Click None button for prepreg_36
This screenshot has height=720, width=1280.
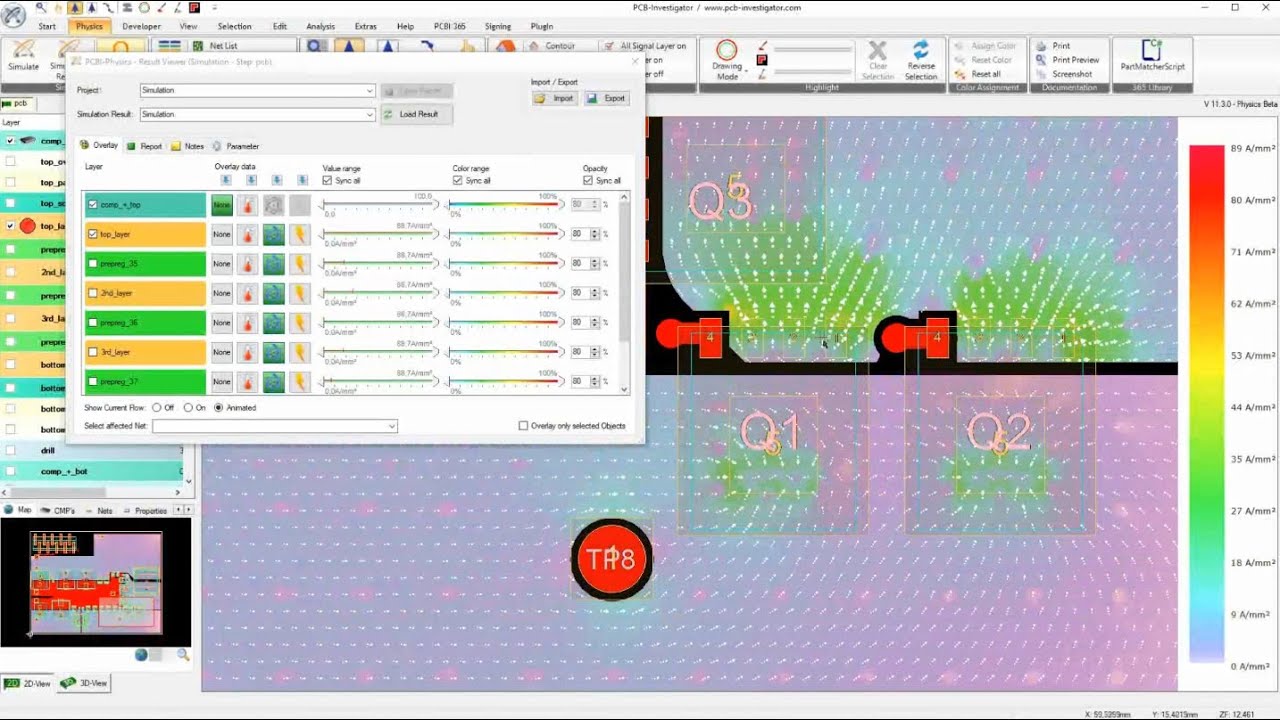pos(221,323)
